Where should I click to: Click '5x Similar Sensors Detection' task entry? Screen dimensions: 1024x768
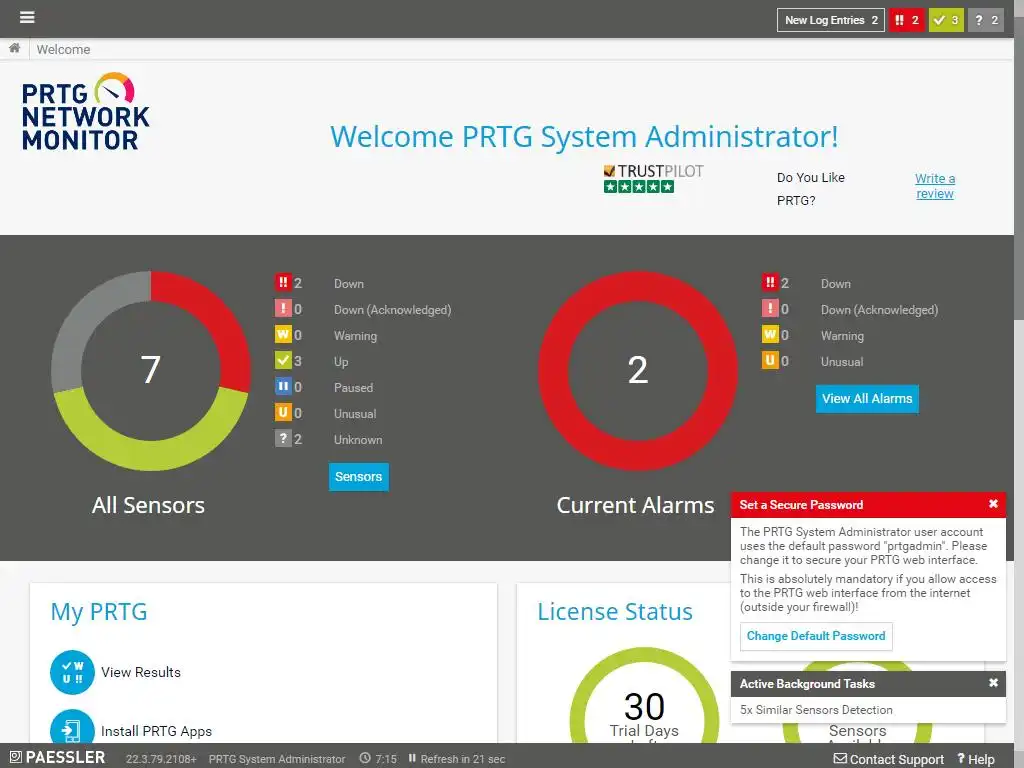tap(816, 710)
